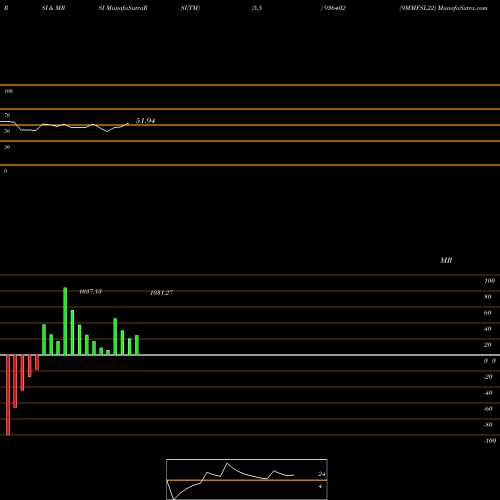Screen dimensions: 500x500
Task: Click the RSI axis label 30
Action: (7, 147)
